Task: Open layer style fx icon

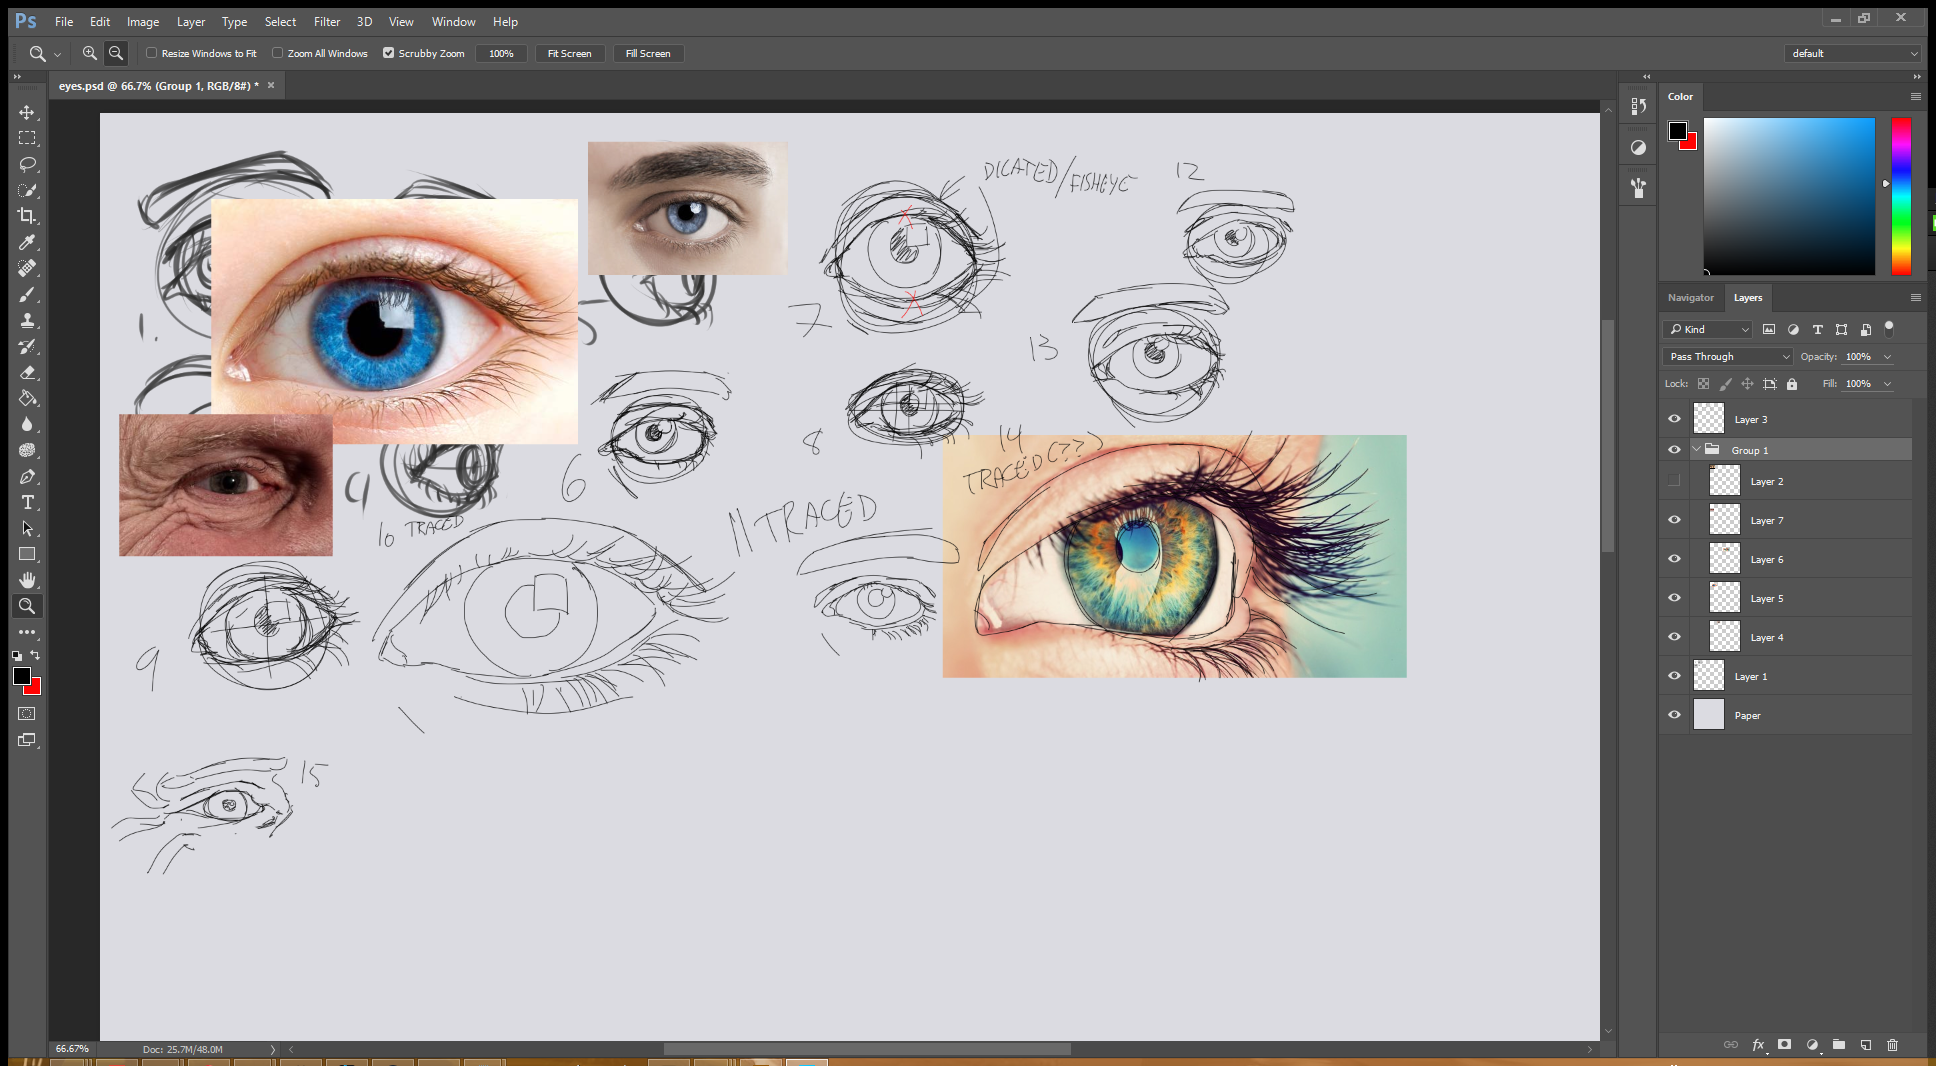Action: click(x=1758, y=1044)
